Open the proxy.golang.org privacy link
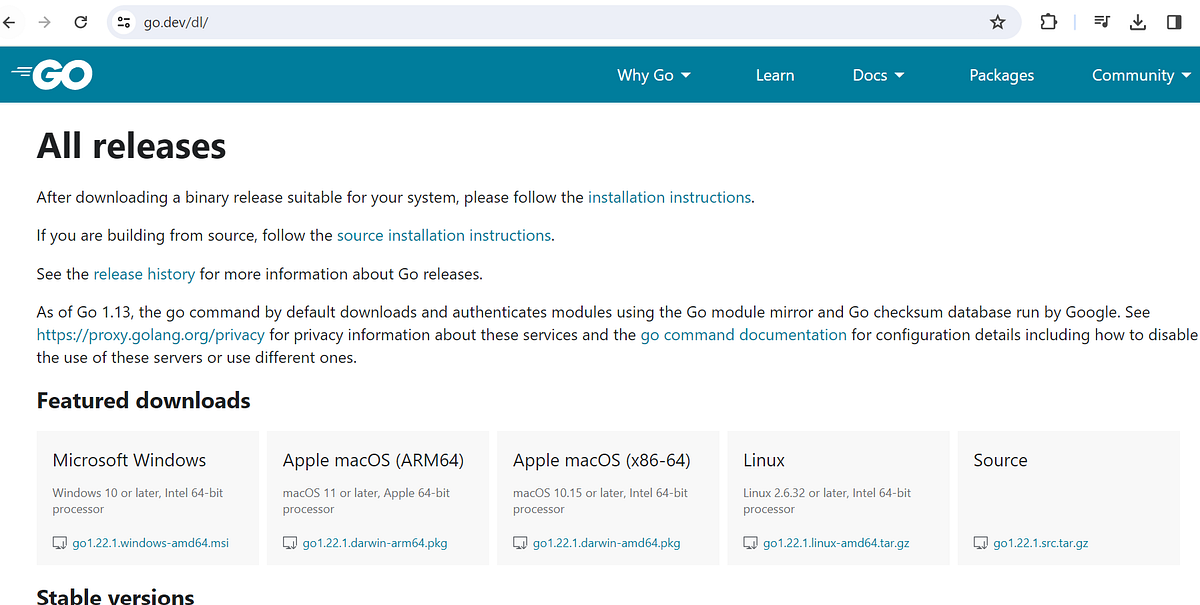1200x605 pixels. click(150, 334)
